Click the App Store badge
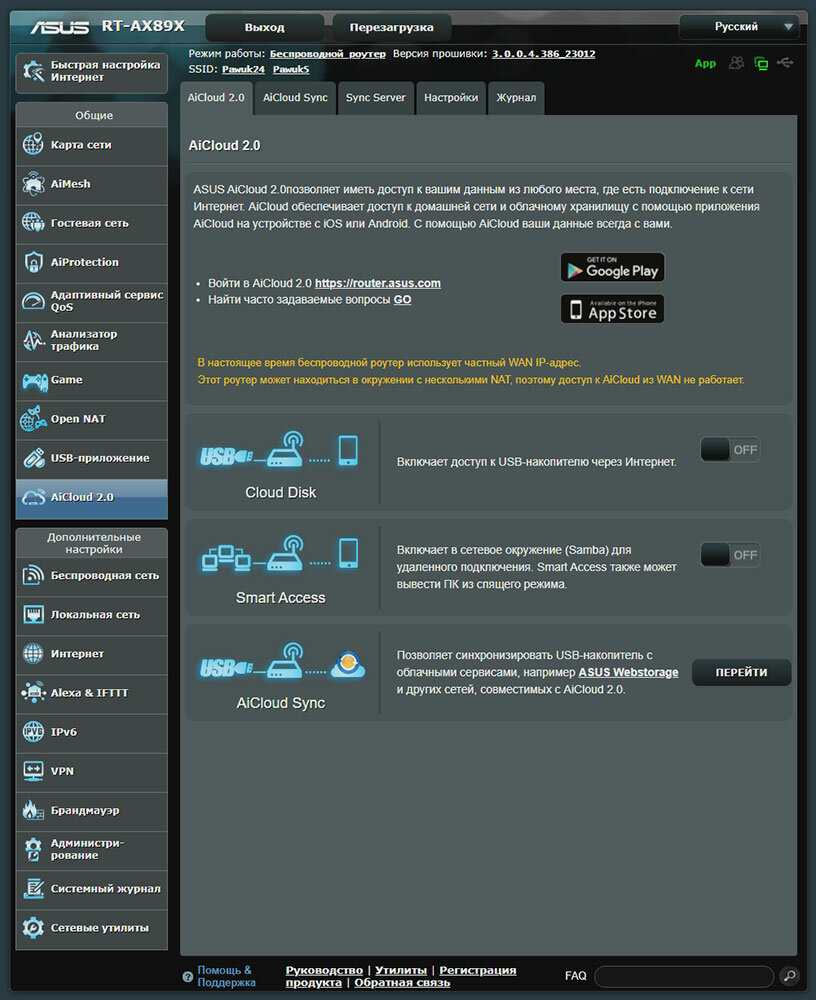 pos(612,309)
